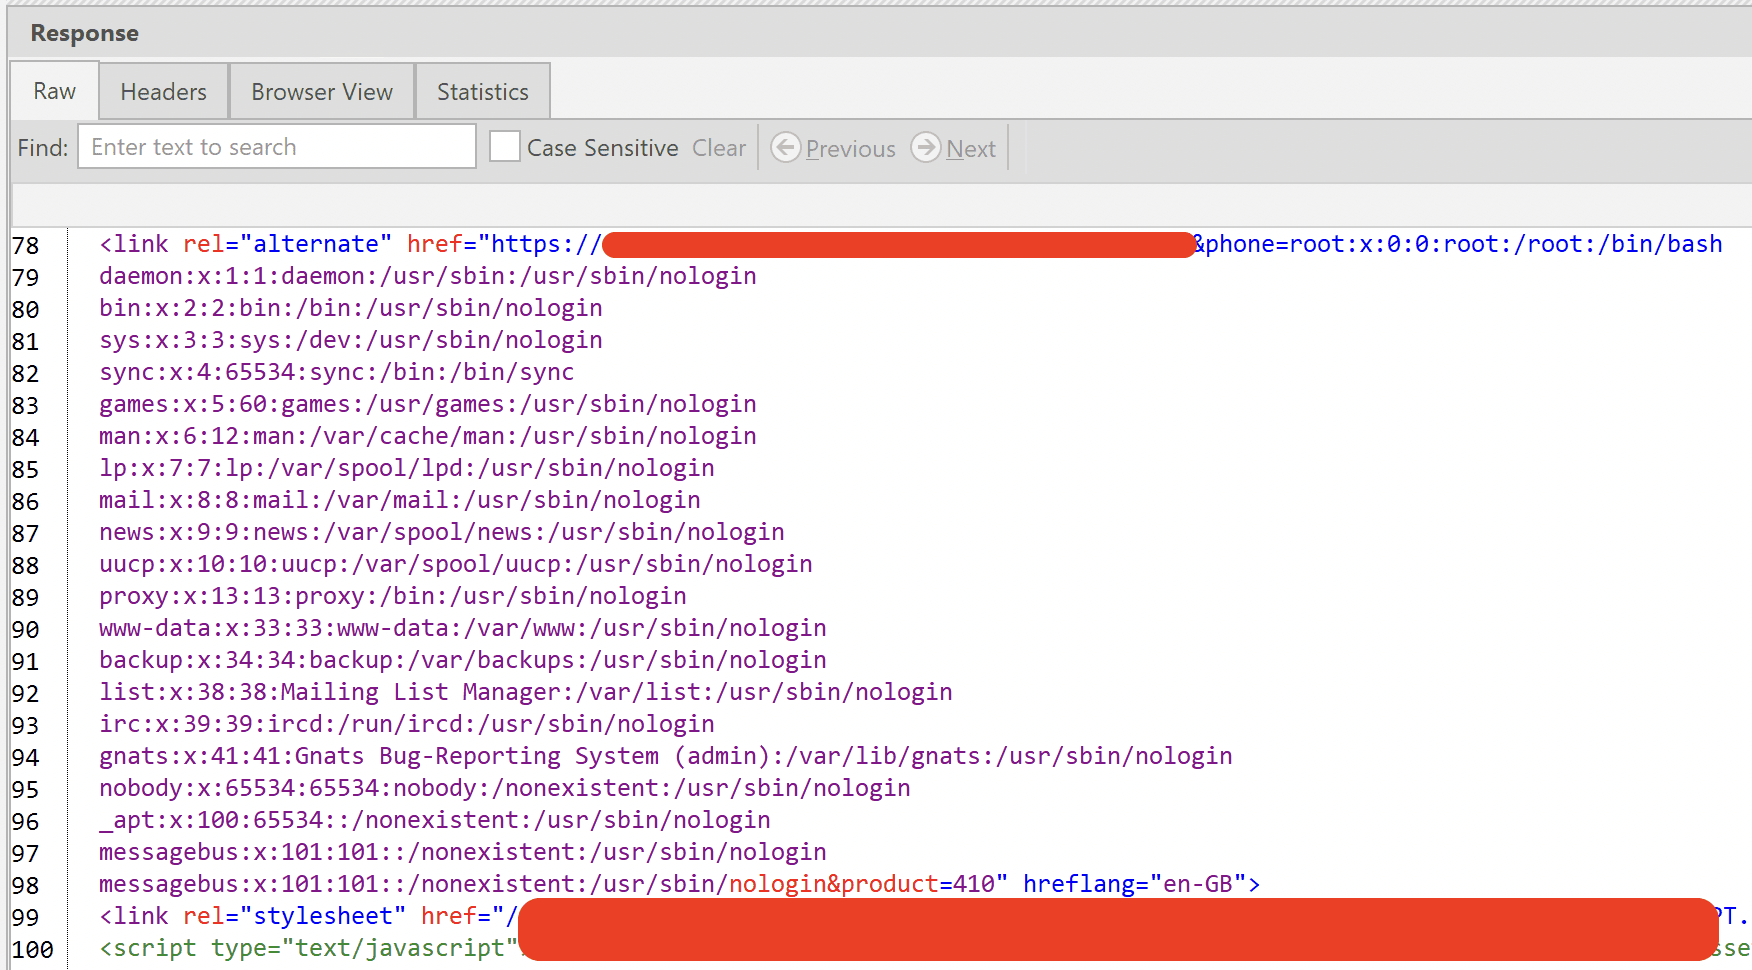Click the link rel="stylesheet" text
The width and height of the screenshot is (1752, 970).
[252, 916]
